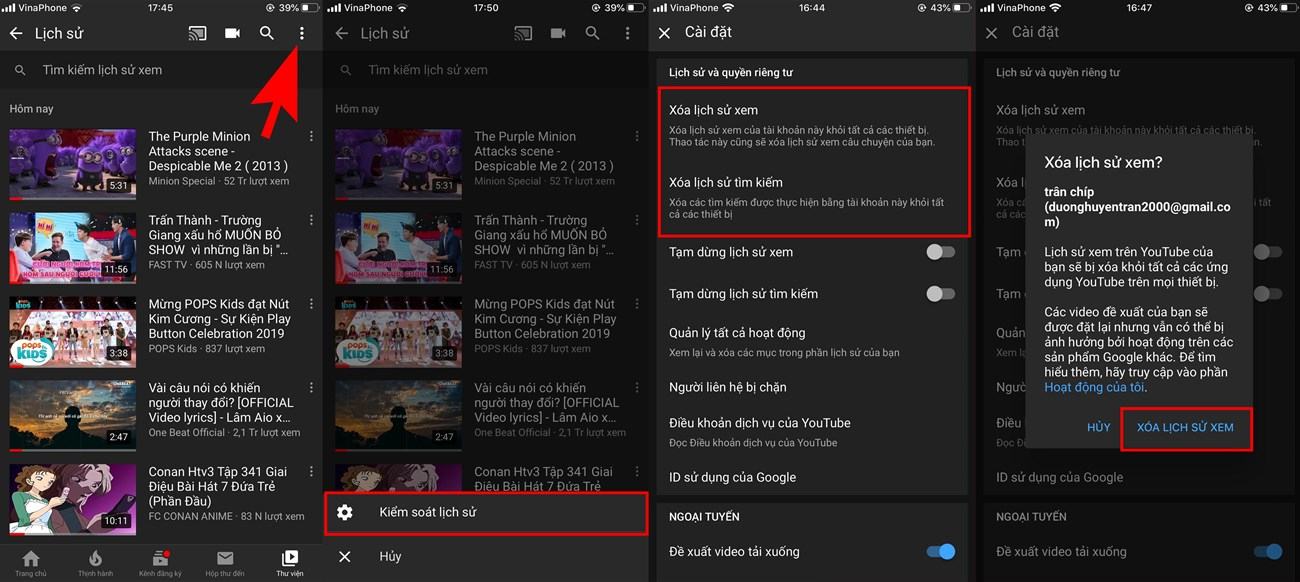Screen dimensions: 1300x582
Task: Toggle 'Tạm dừng lịch sử xem' switch, undimmed settings
Action: pos(940,252)
